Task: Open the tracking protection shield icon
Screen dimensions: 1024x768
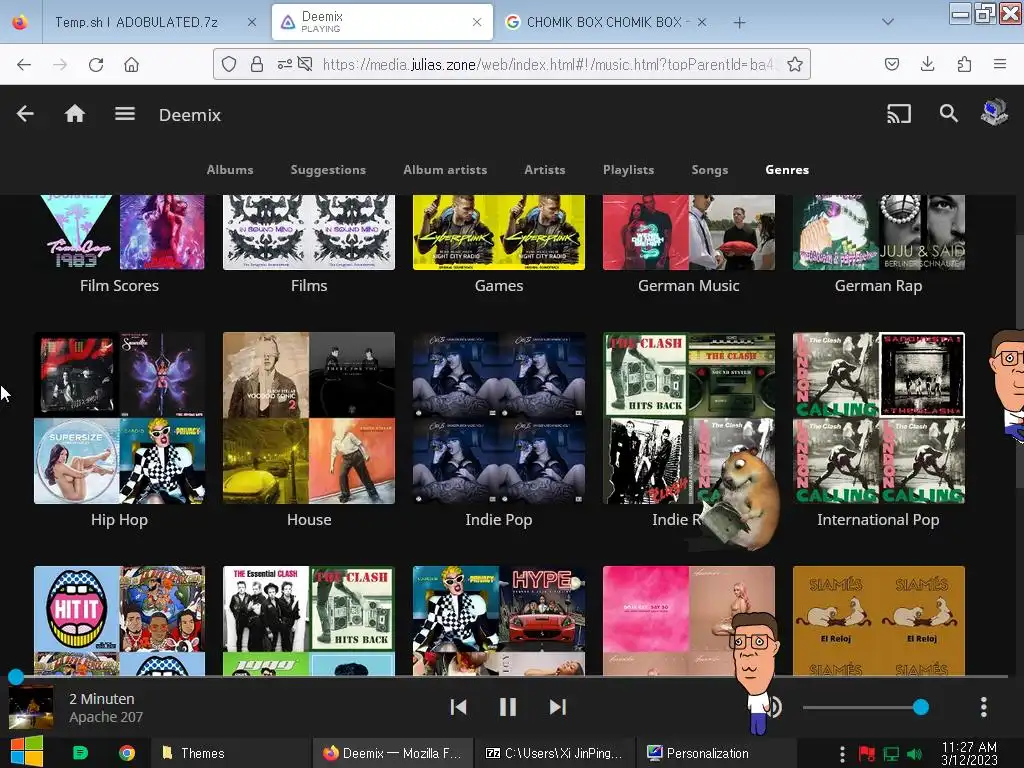Action: (x=229, y=64)
